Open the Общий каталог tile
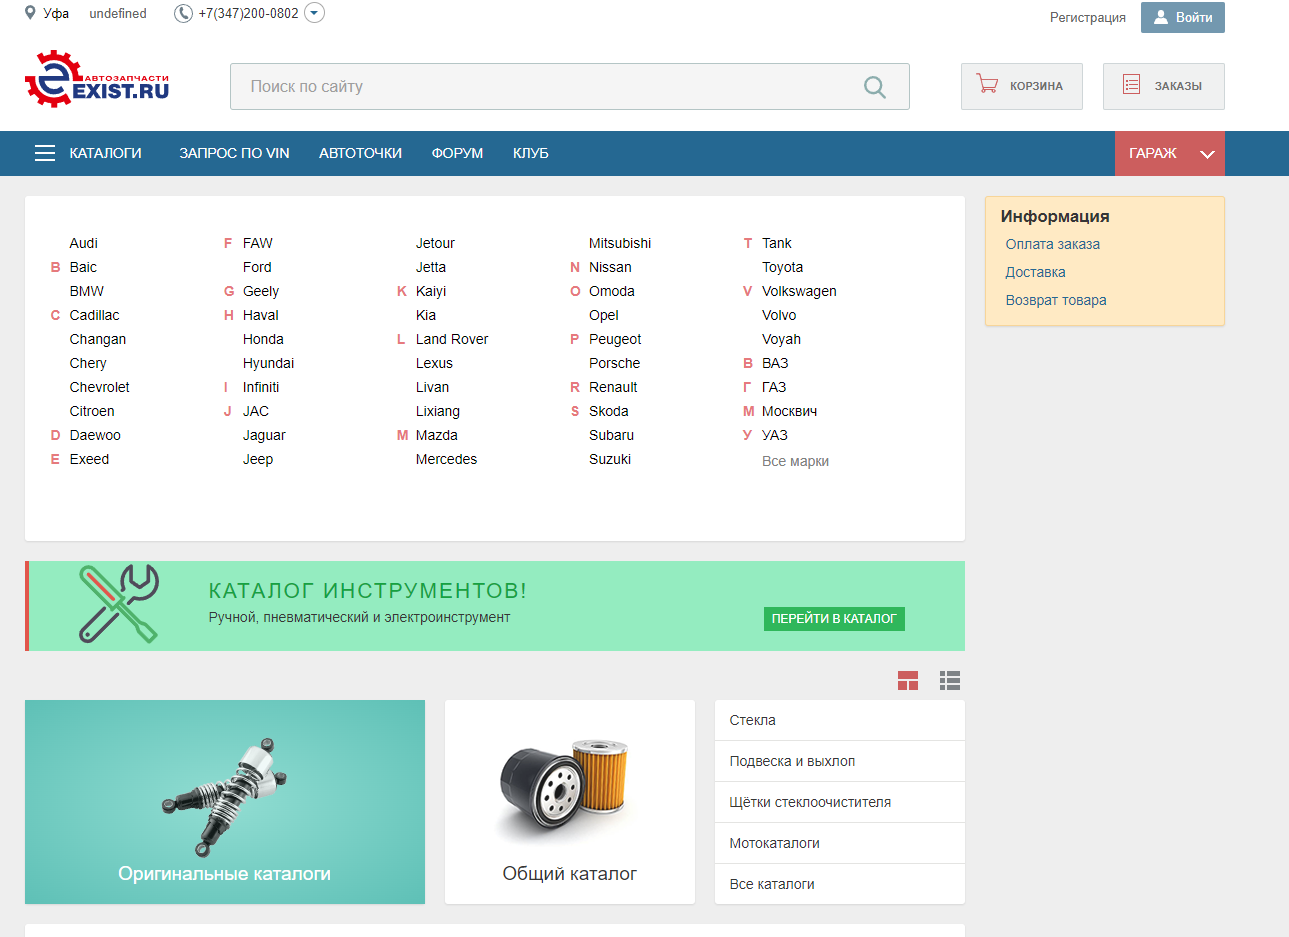1289x937 pixels. coord(570,802)
